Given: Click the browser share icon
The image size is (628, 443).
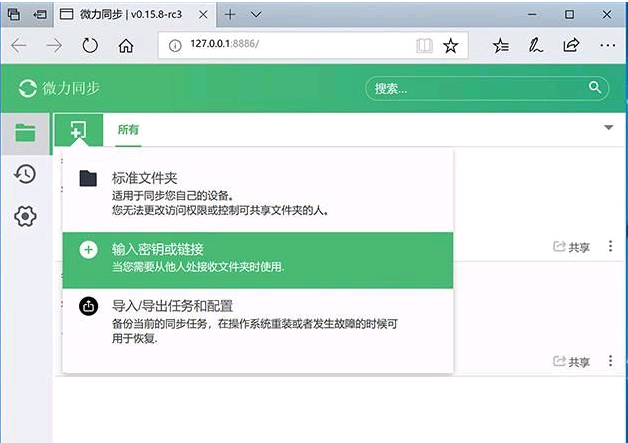Looking at the screenshot, I should tap(571, 45).
